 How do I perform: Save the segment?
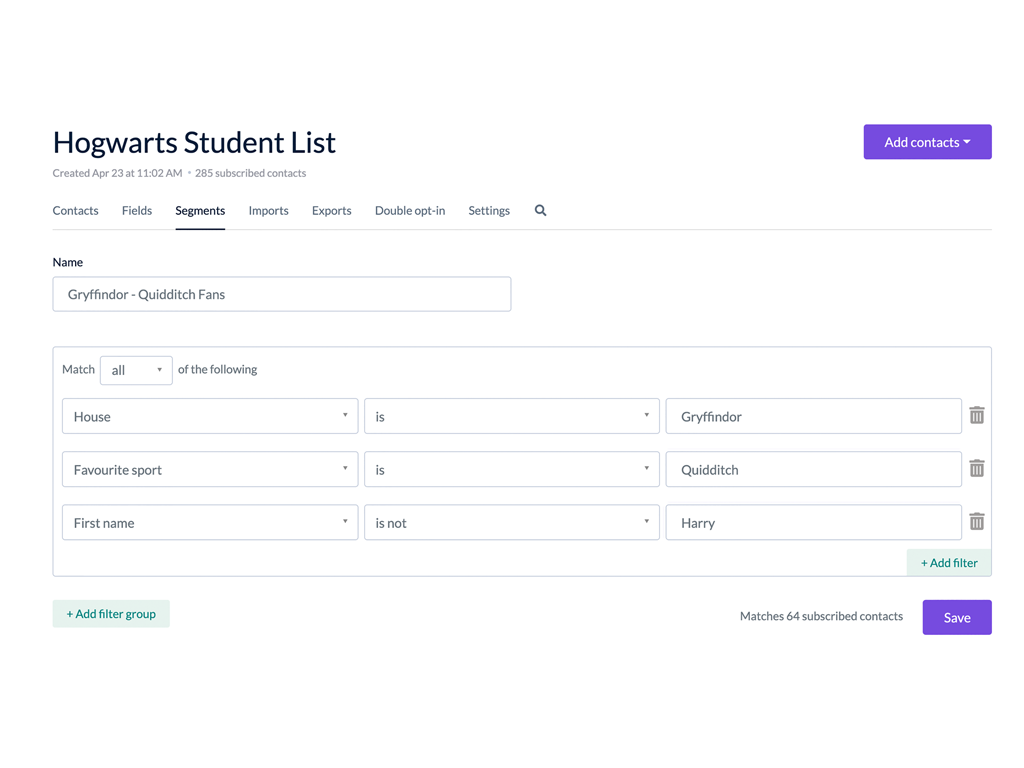click(x=956, y=617)
